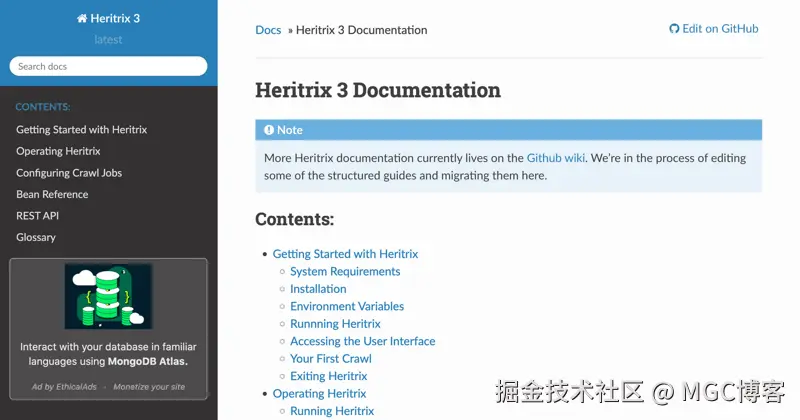This screenshot has height=420, width=800.
Task: Open Glossary in sidebar
Action: point(36,237)
